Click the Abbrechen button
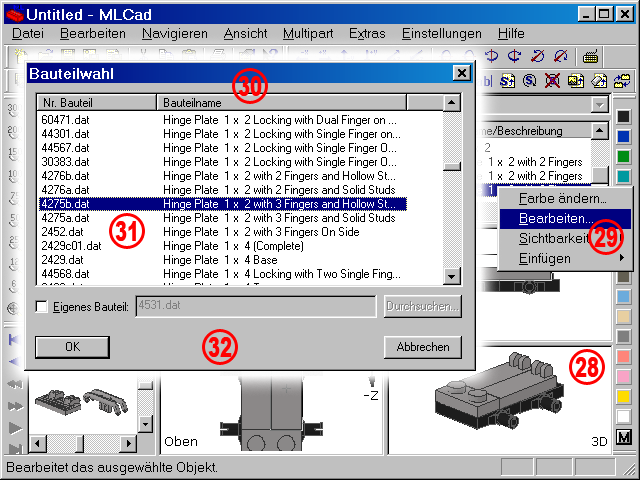The height and width of the screenshot is (480, 640). [x=423, y=347]
